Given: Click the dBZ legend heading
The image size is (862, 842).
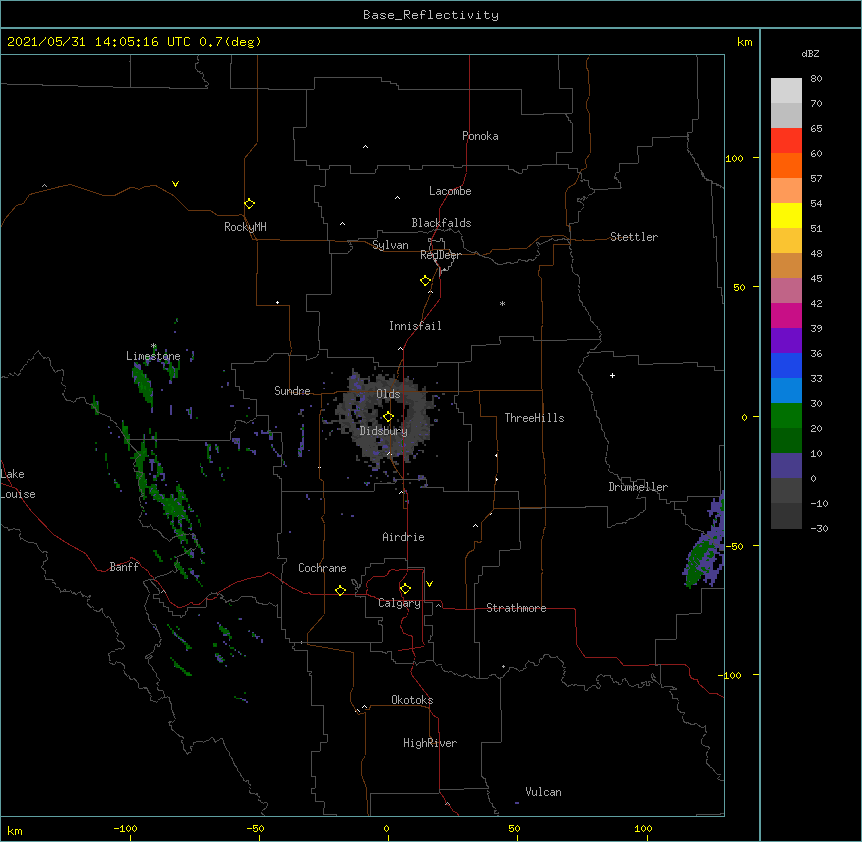Looking at the screenshot, I should pos(810,54).
